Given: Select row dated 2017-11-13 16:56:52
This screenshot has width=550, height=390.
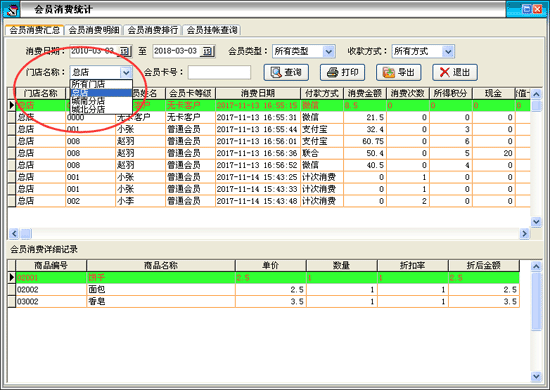Looking at the screenshot, I should click(x=269, y=165).
